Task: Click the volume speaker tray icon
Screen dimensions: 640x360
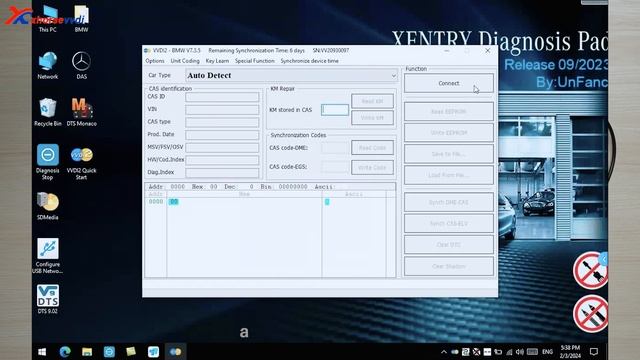Action: coord(520,352)
